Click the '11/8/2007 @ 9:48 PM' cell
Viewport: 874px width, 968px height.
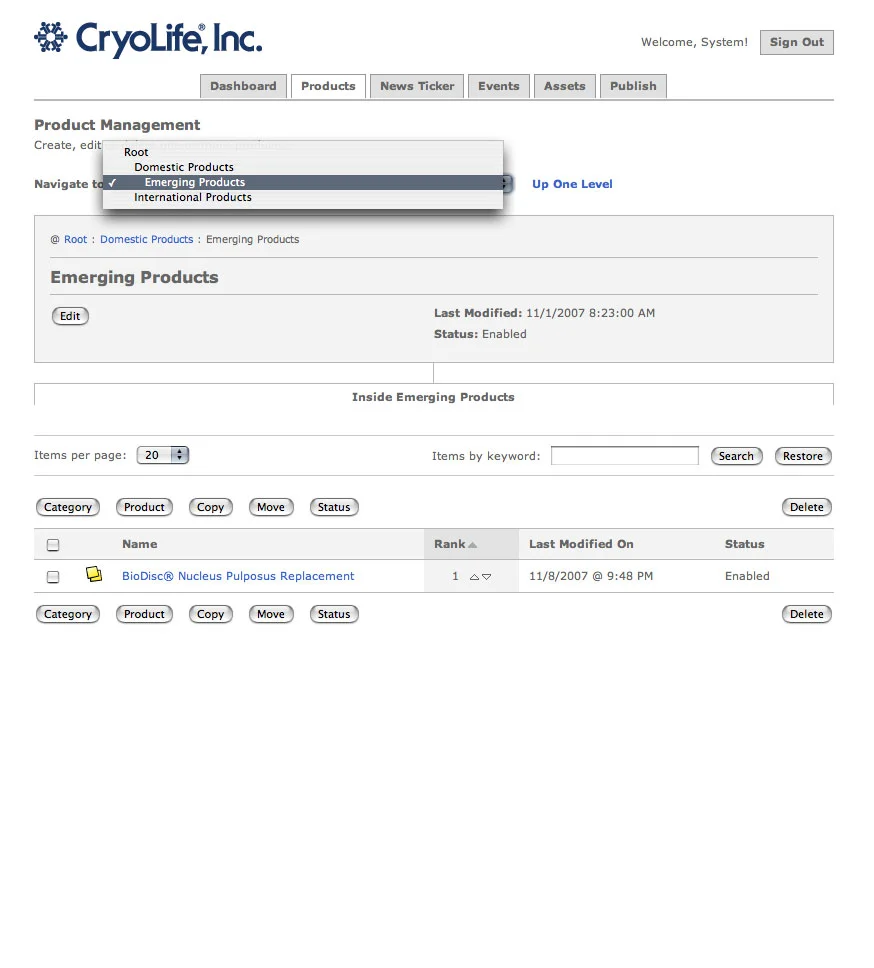(591, 576)
